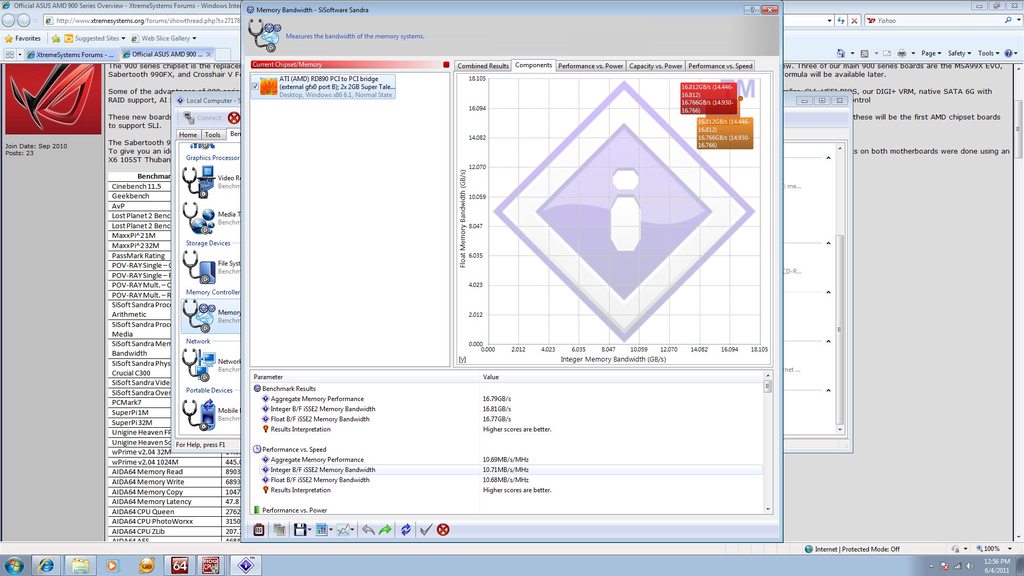Uncheck the ATI RD890 chipset result checkbox
This screenshot has width=1024, height=576.
click(255, 86)
